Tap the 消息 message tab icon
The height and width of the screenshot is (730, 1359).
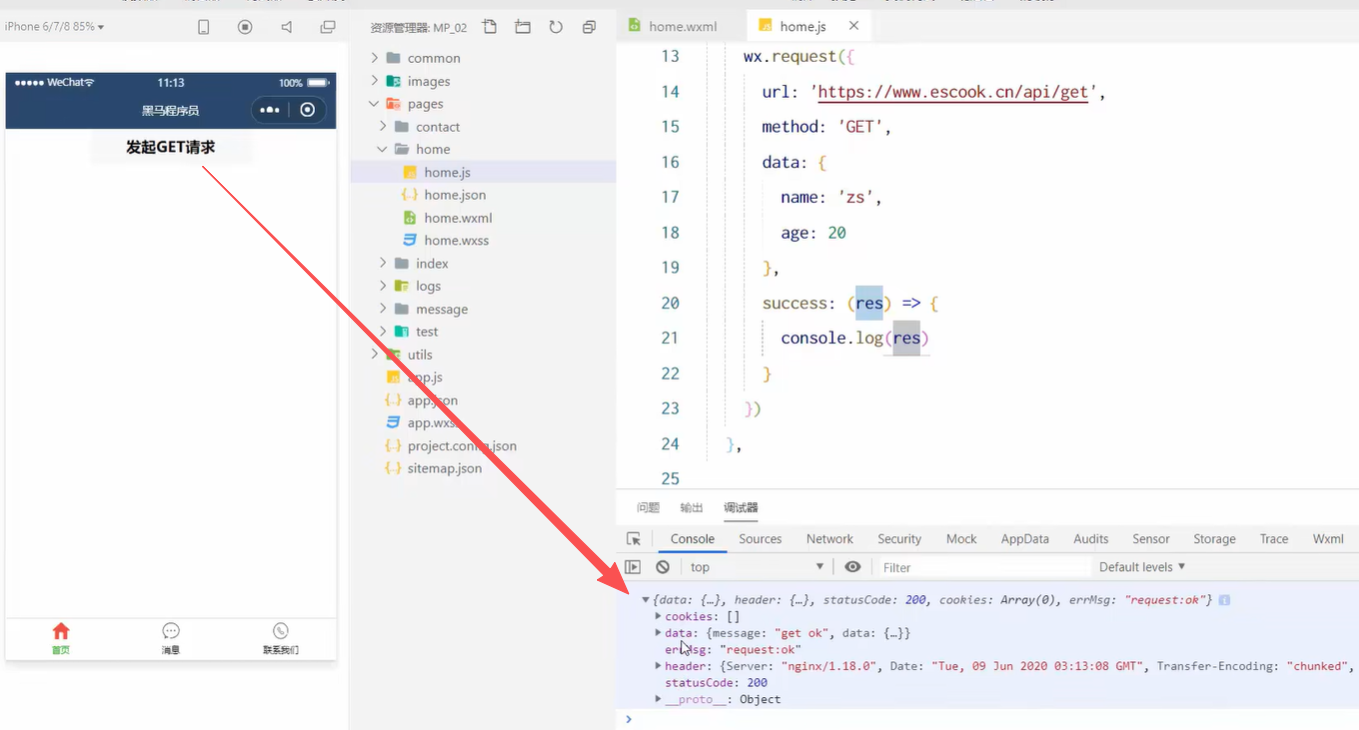[171, 631]
